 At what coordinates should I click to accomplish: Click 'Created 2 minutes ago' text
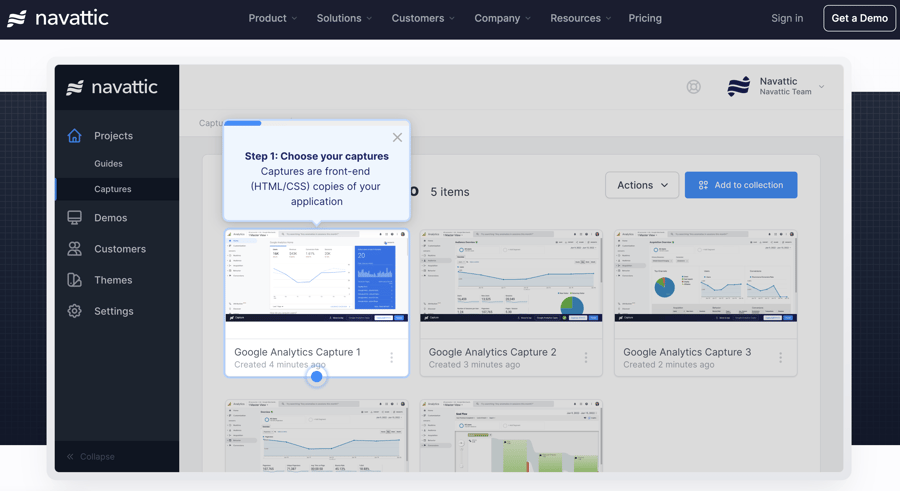(669, 365)
